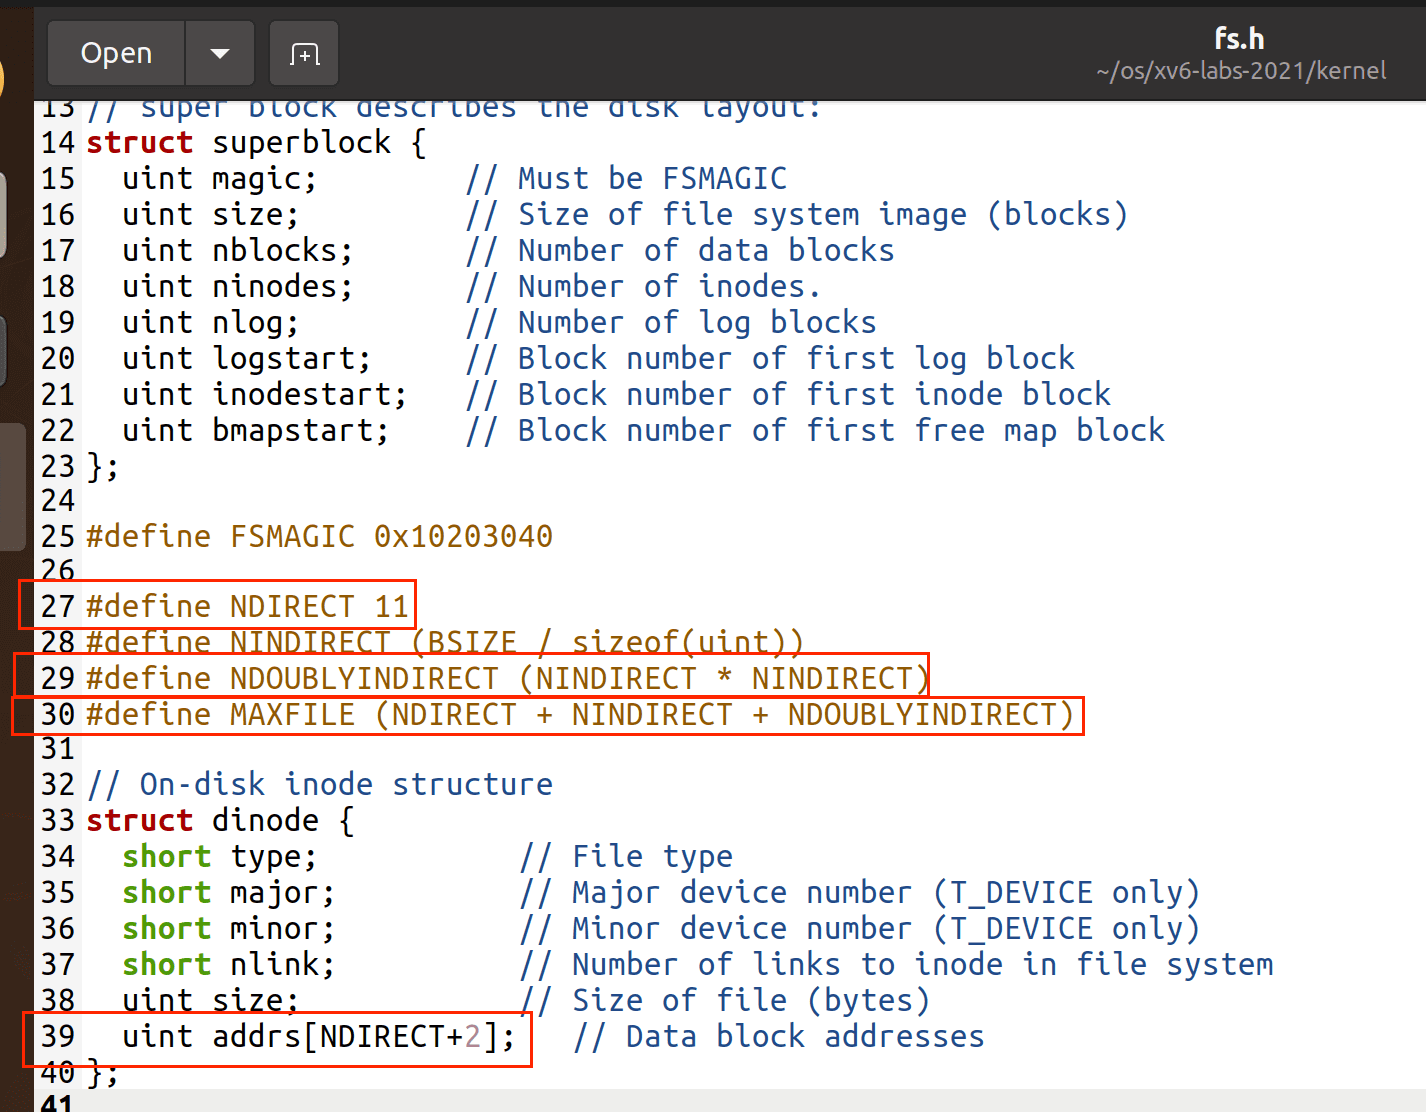The height and width of the screenshot is (1112, 1426).
Task: Click the MAXFILE macro name on line 30
Action: click(x=292, y=715)
